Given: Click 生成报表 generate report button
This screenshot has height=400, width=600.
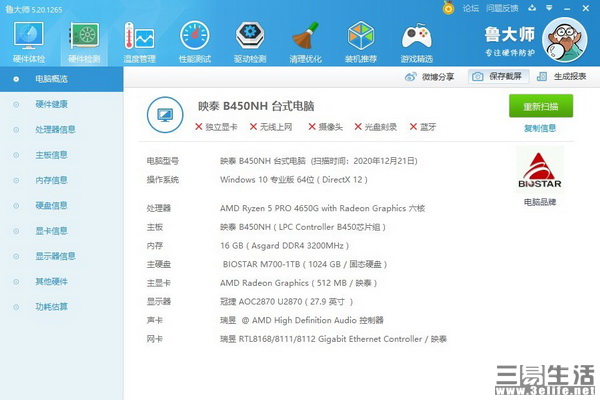Looking at the screenshot, I should [x=561, y=77].
